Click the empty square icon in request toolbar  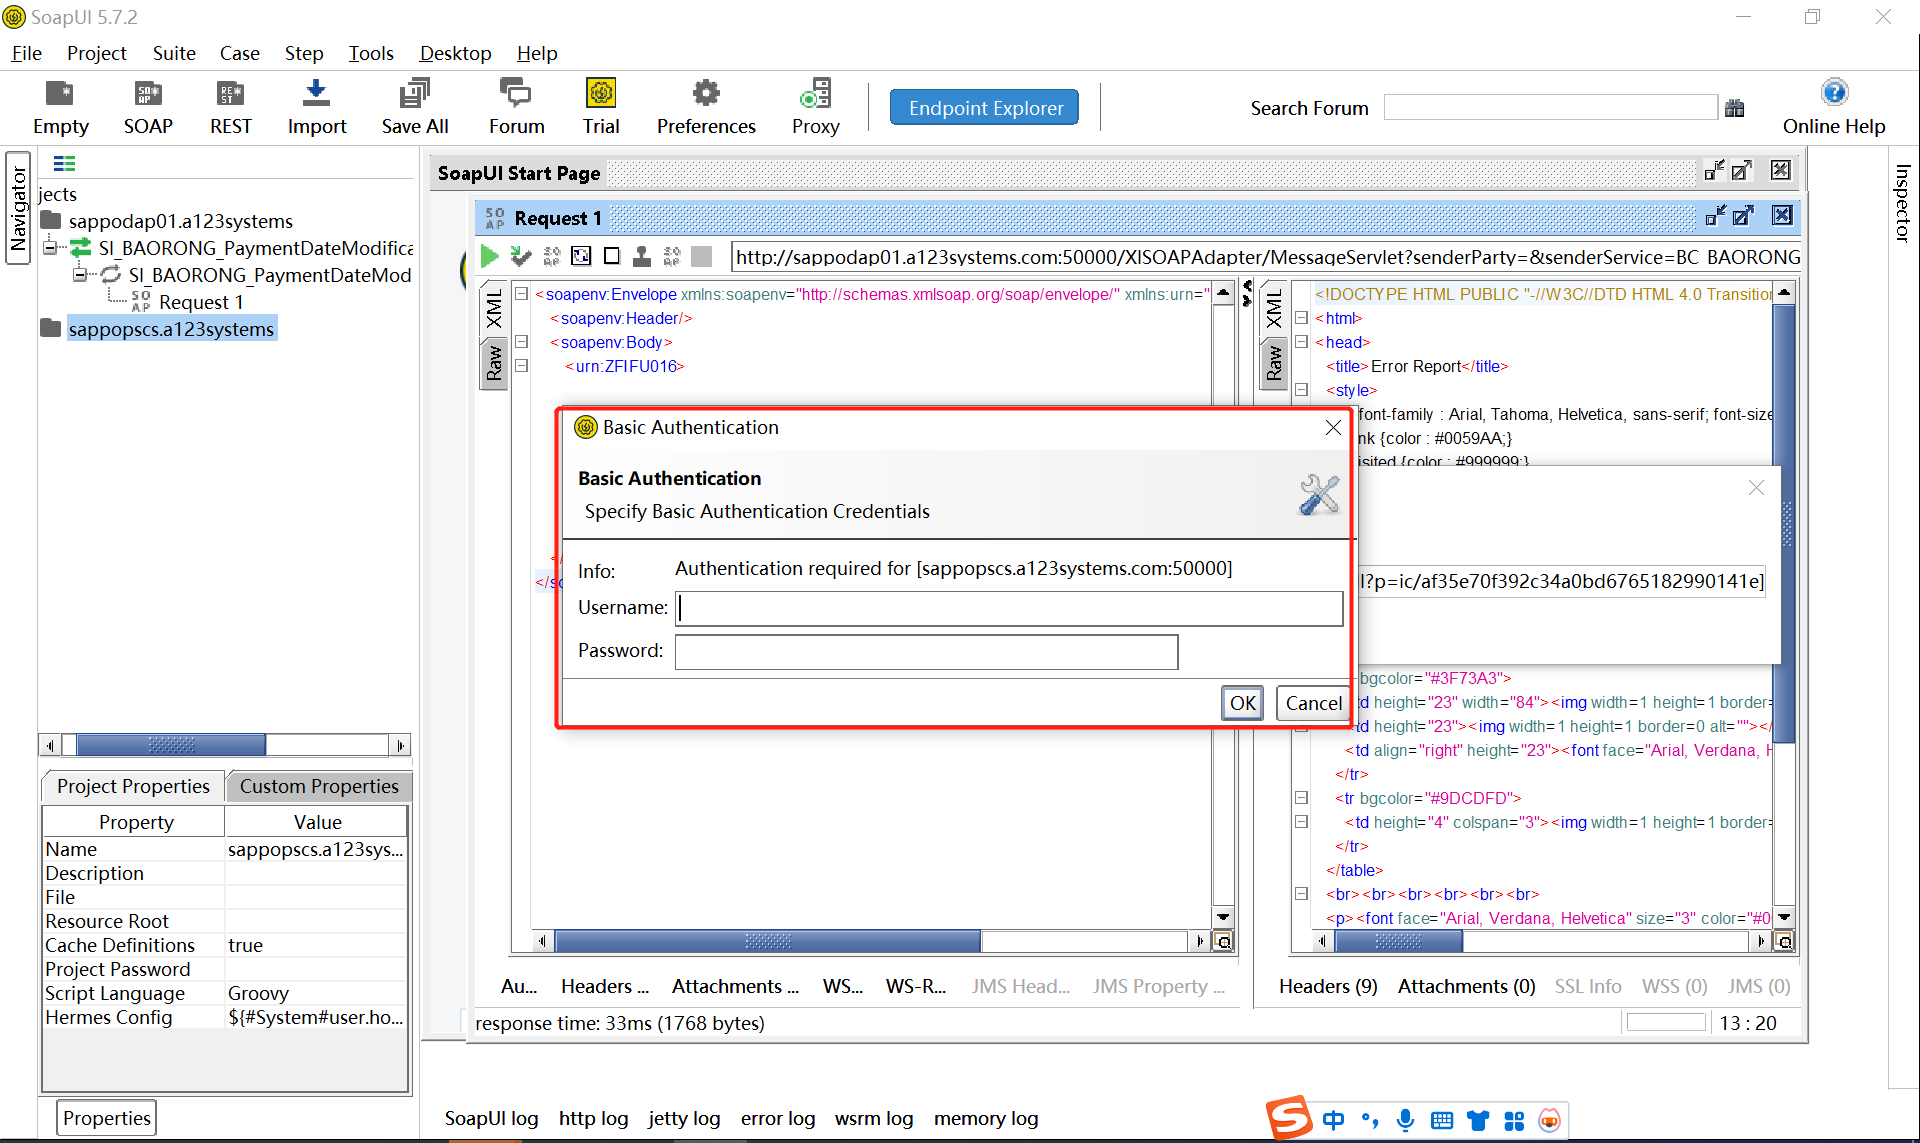pyautogui.click(x=612, y=257)
